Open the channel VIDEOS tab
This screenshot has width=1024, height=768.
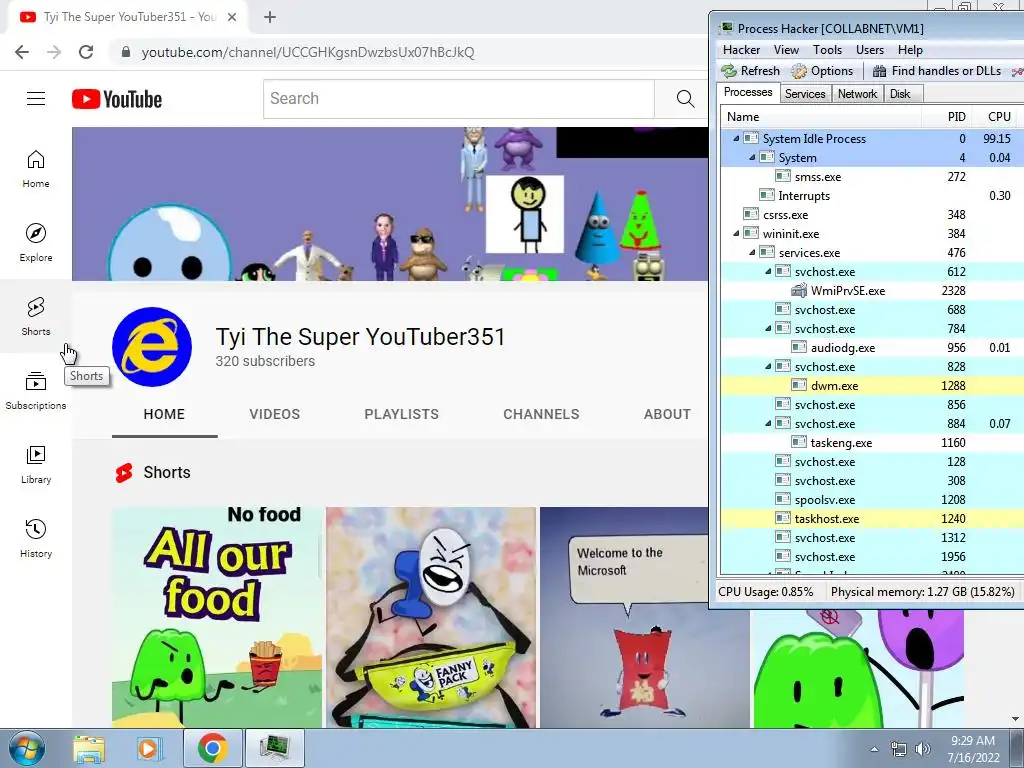(274, 414)
